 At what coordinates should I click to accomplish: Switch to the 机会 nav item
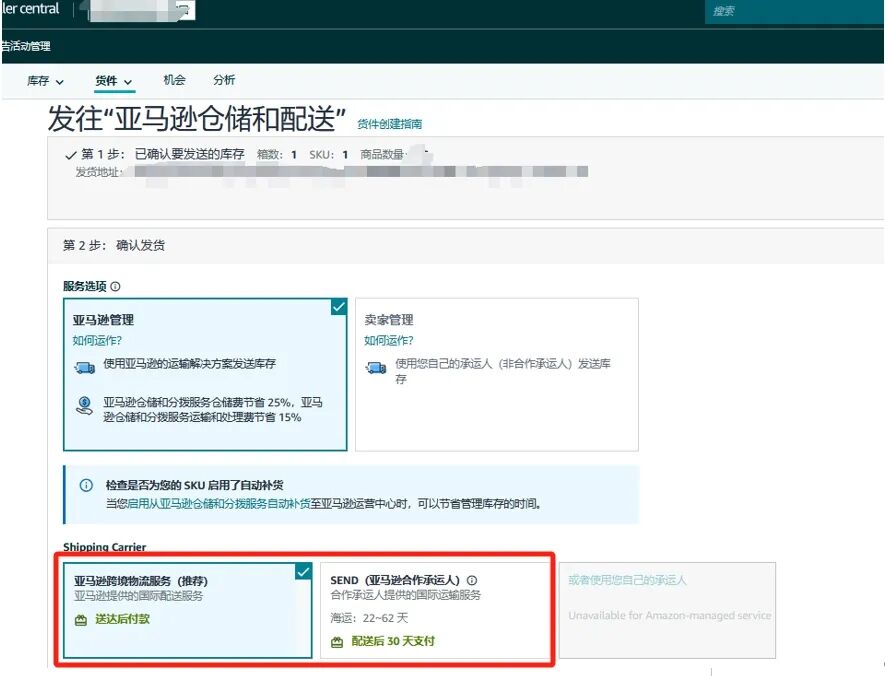[175, 80]
